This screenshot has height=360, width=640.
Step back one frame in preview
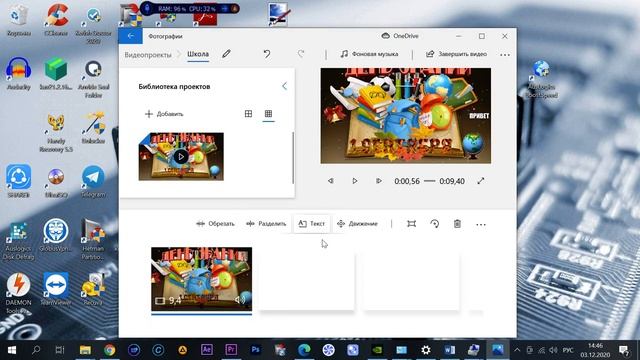click(331, 181)
